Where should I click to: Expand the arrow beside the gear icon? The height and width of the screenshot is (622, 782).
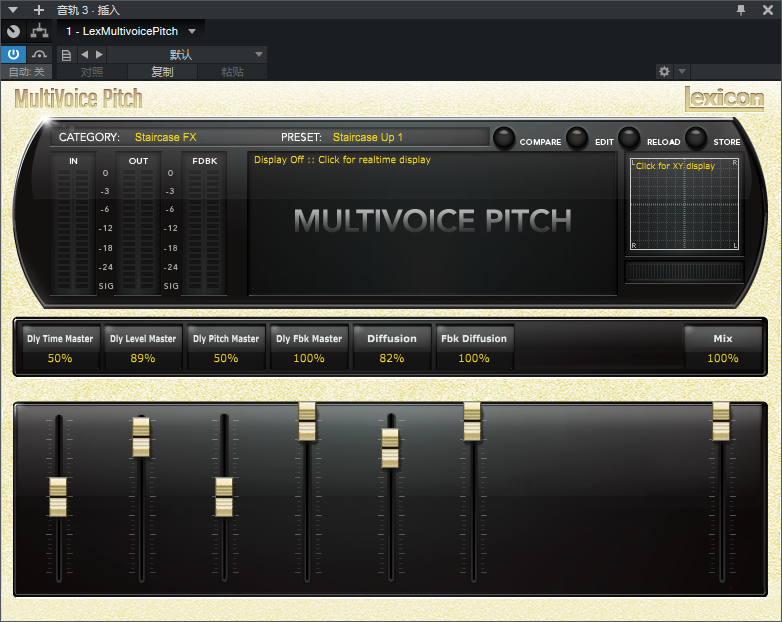[682, 71]
